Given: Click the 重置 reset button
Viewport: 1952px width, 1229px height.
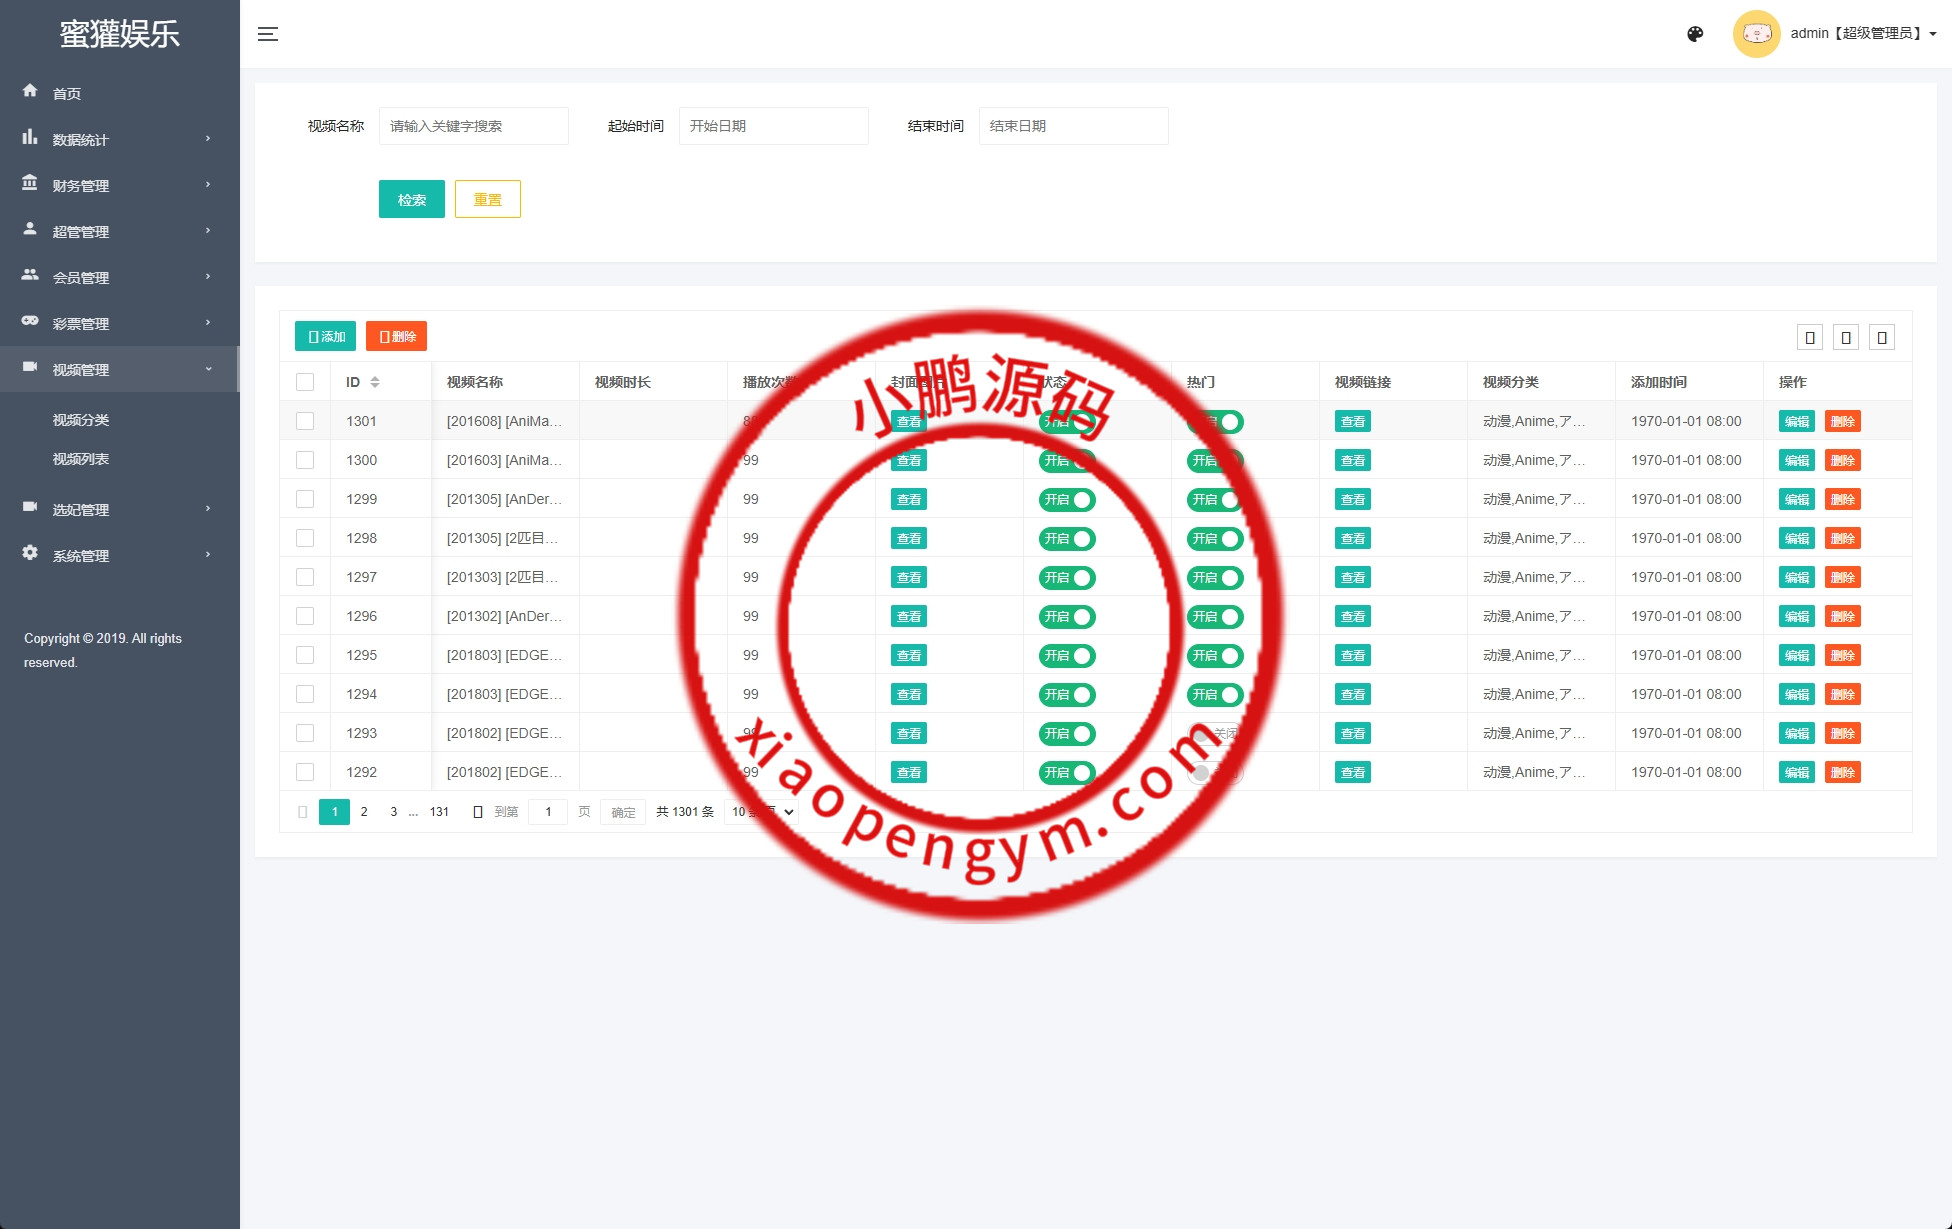Looking at the screenshot, I should 487,199.
